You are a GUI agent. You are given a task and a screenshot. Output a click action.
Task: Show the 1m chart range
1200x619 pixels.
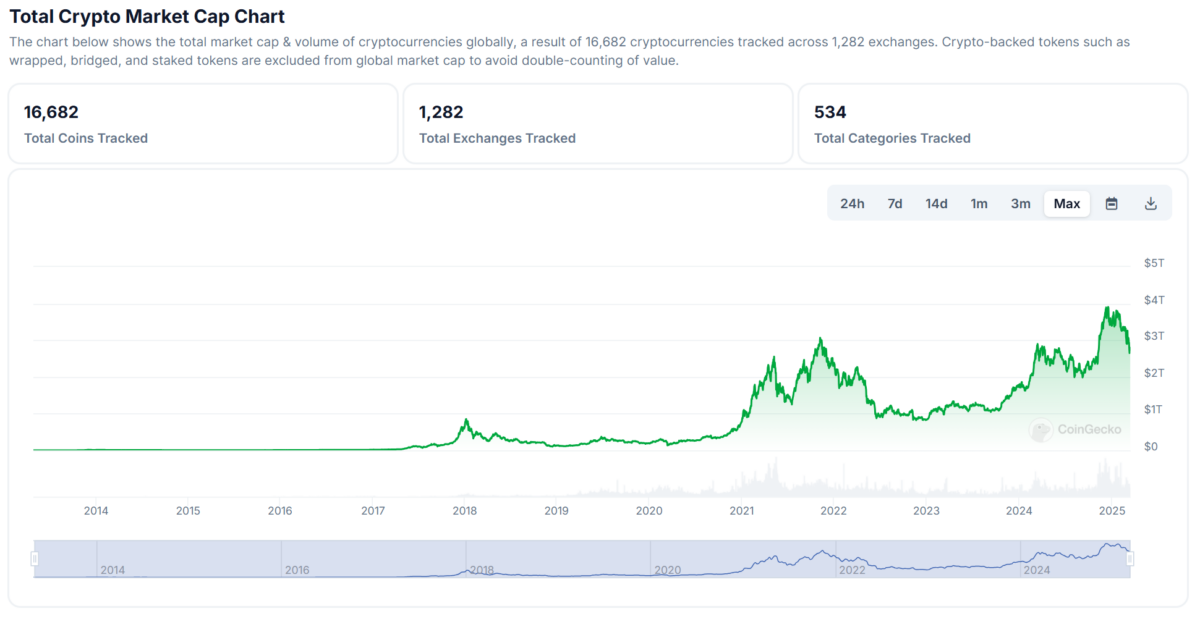979,204
